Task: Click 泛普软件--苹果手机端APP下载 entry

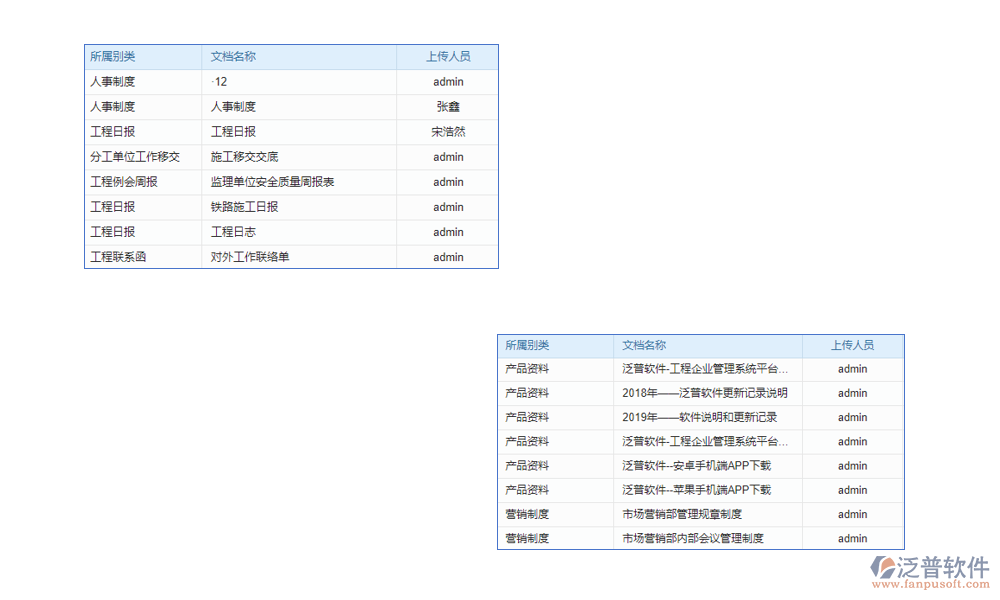Action: click(x=696, y=490)
